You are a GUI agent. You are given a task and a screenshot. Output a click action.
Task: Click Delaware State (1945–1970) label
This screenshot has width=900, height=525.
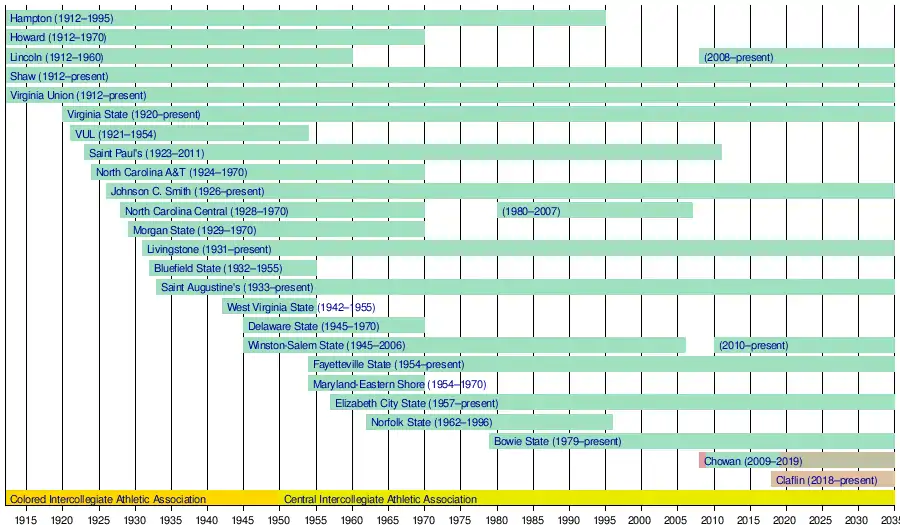pyautogui.click(x=313, y=326)
